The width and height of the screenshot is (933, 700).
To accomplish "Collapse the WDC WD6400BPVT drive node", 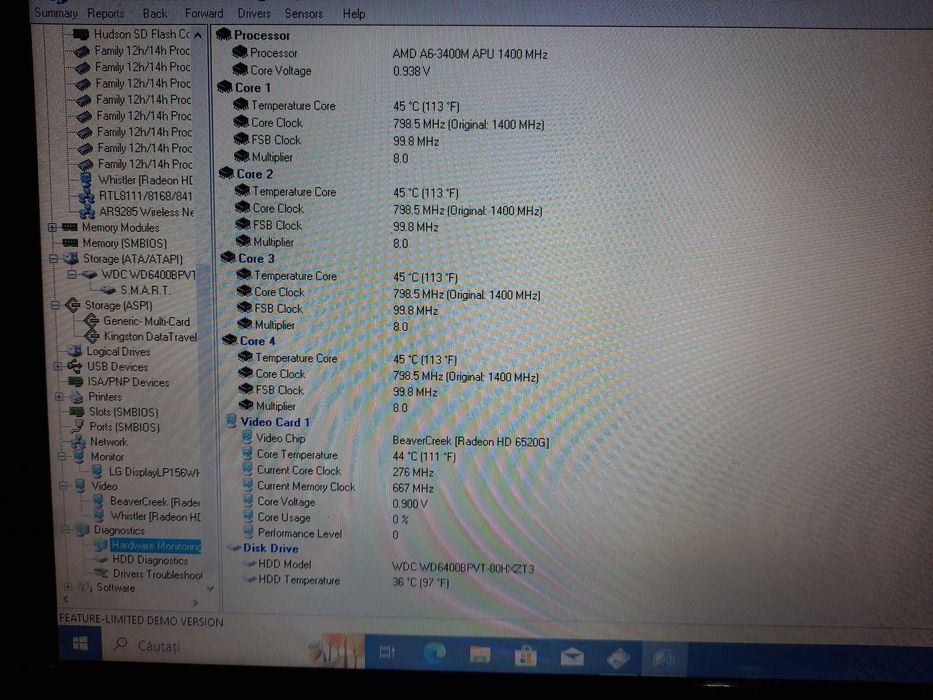I will (71, 274).
